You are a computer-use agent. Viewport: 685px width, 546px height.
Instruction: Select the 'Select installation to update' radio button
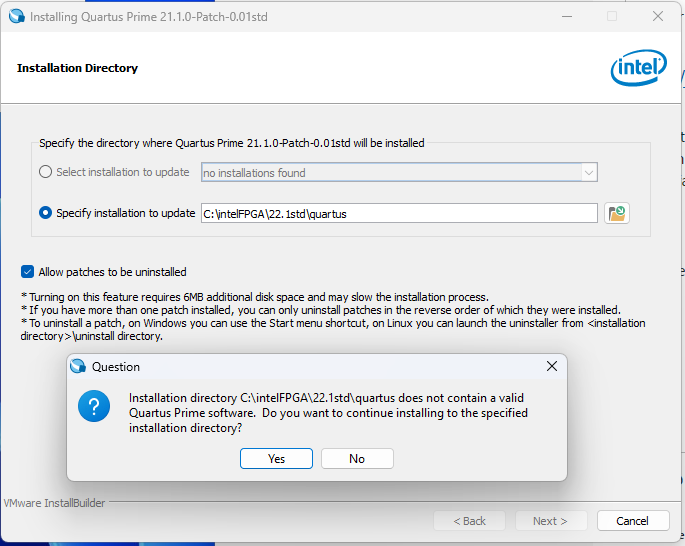(x=45, y=172)
